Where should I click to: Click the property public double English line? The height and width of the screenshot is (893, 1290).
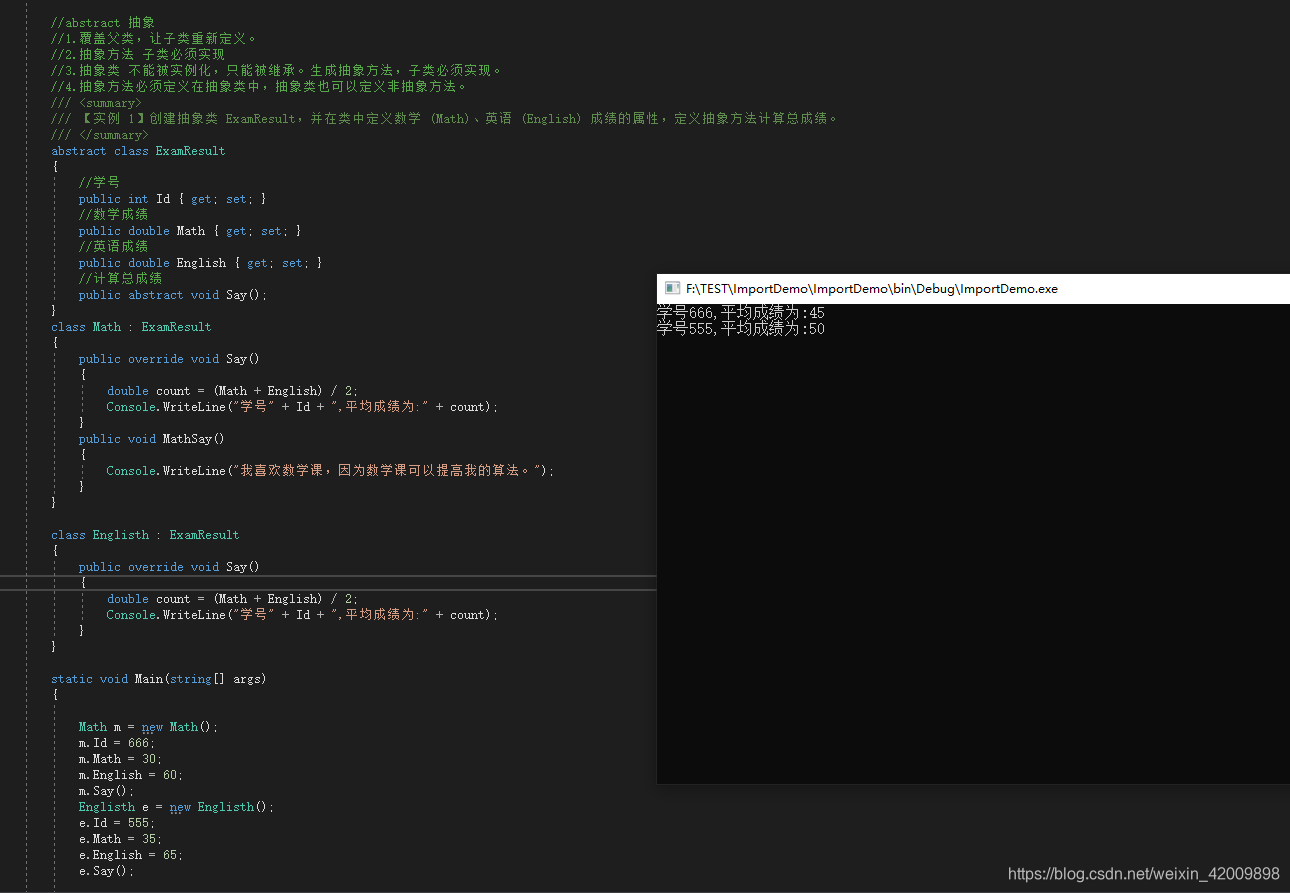point(201,262)
